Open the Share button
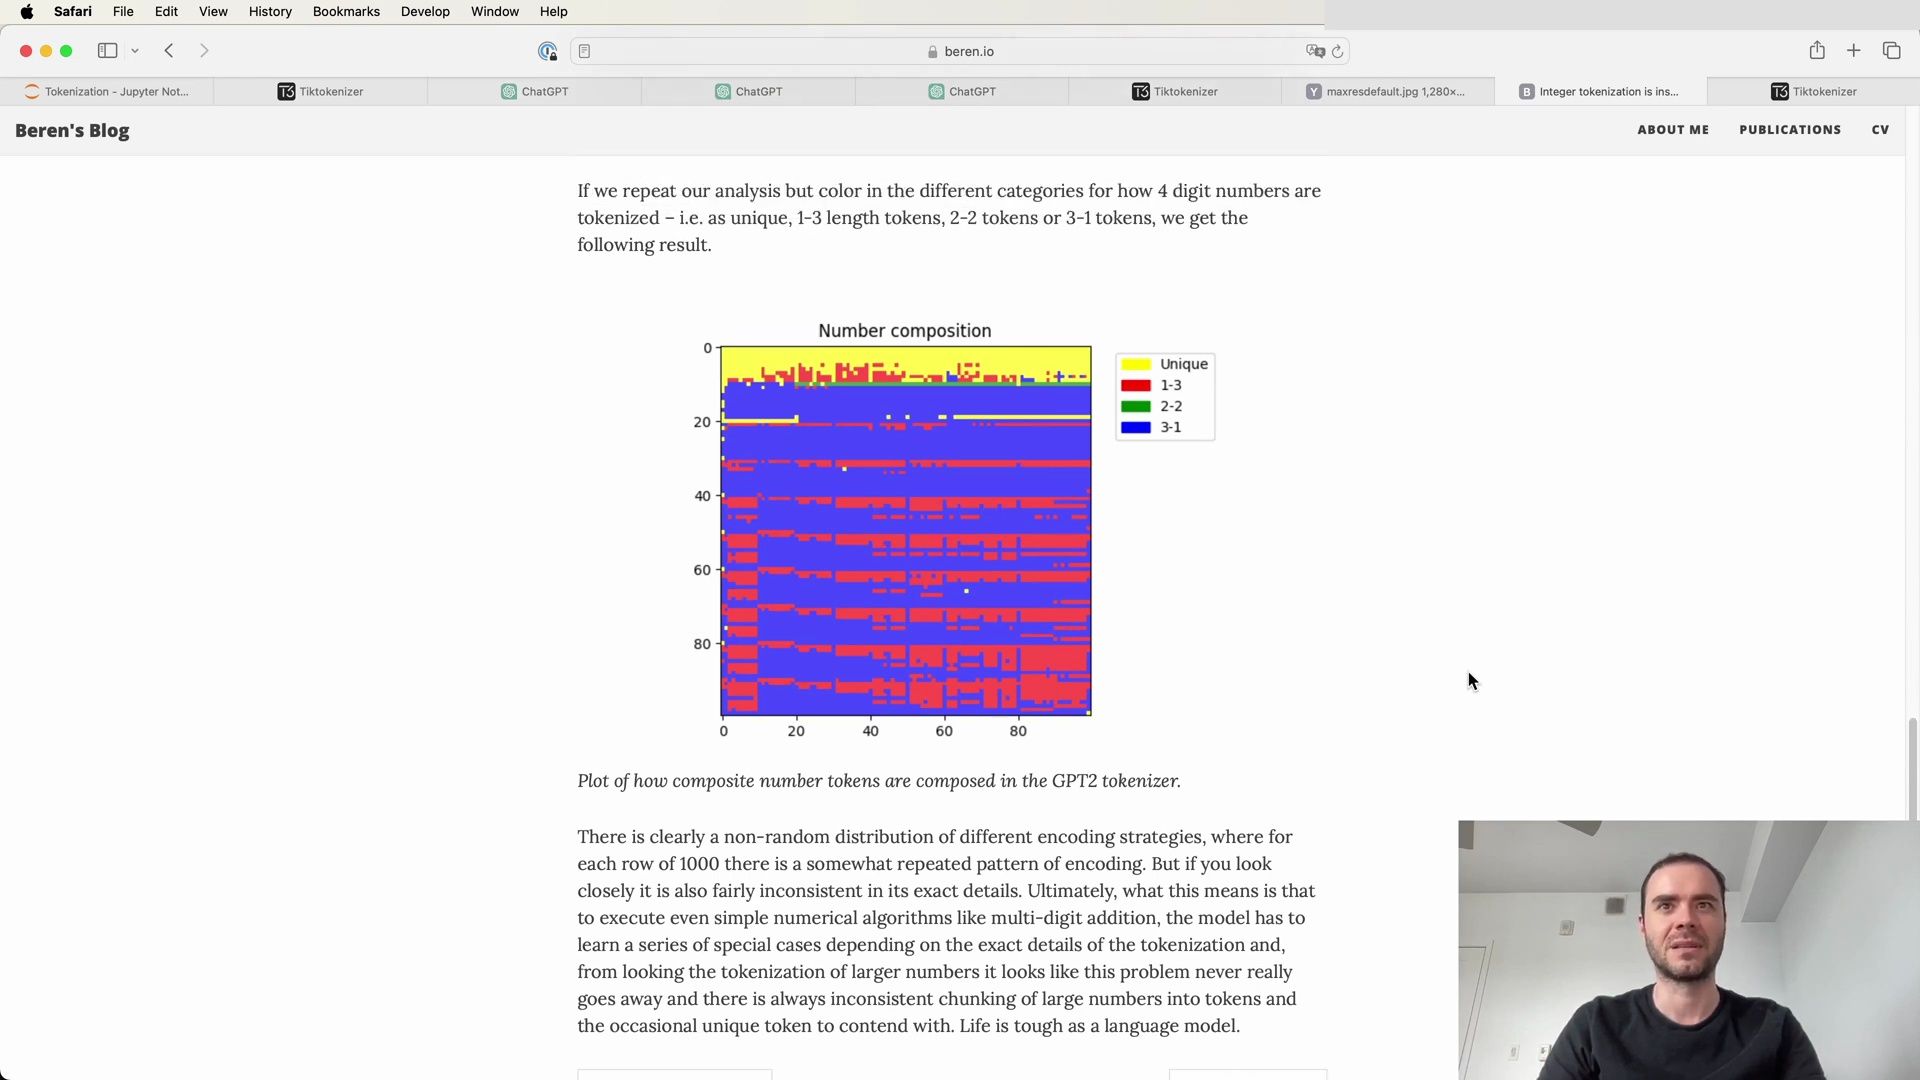 click(x=1817, y=51)
